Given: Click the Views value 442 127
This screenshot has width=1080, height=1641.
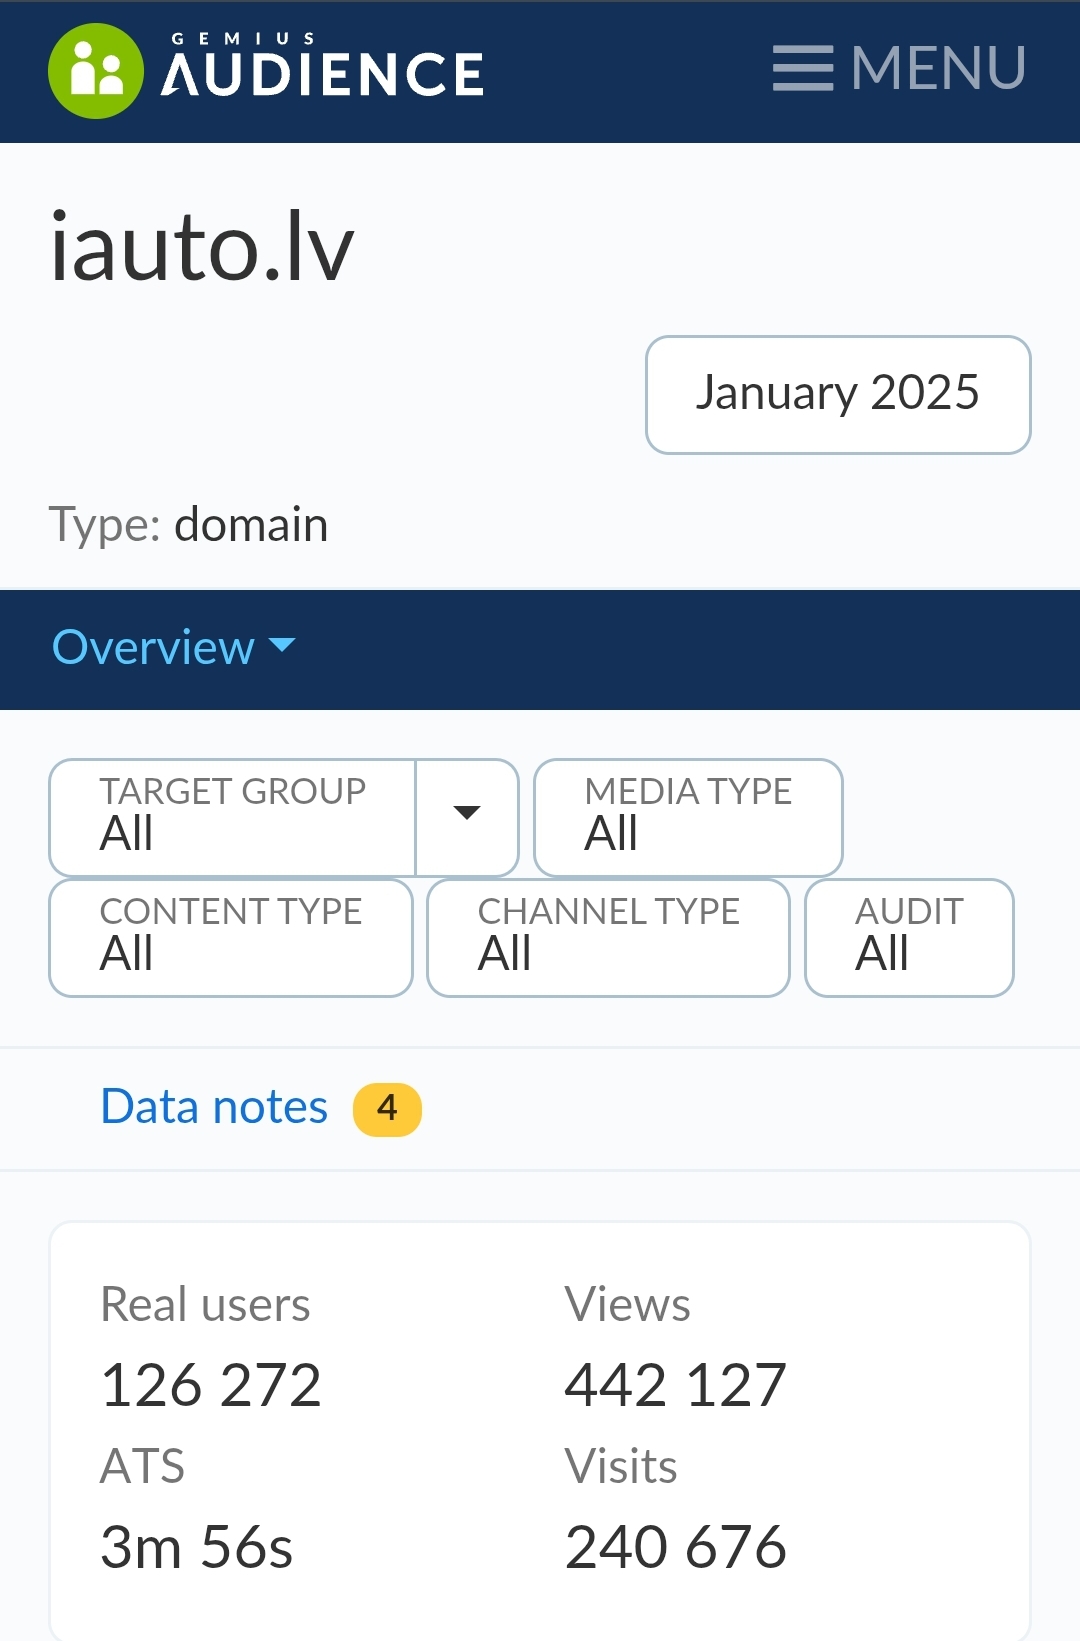Looking at the screenshot, I should coord(675,1385).
